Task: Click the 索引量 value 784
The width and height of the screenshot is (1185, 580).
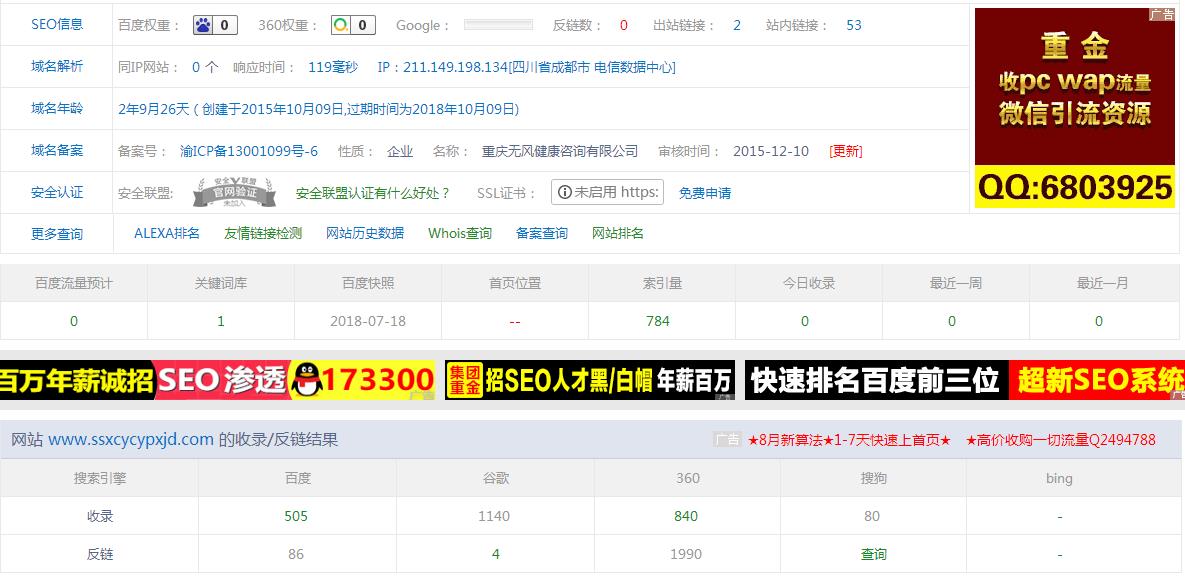Action: 657,321
